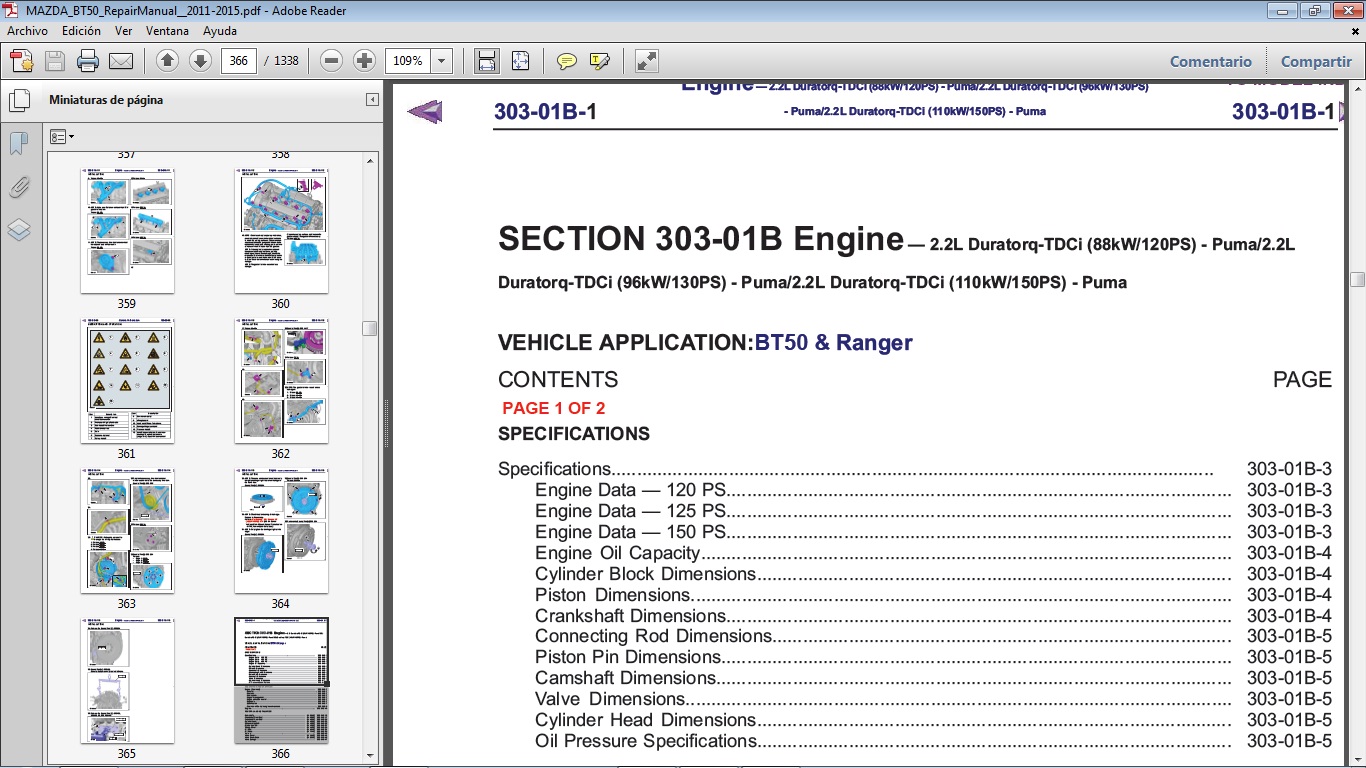The image size is (1366, 768).
Task: Select page 363 thumbnail
Action: 127,530
